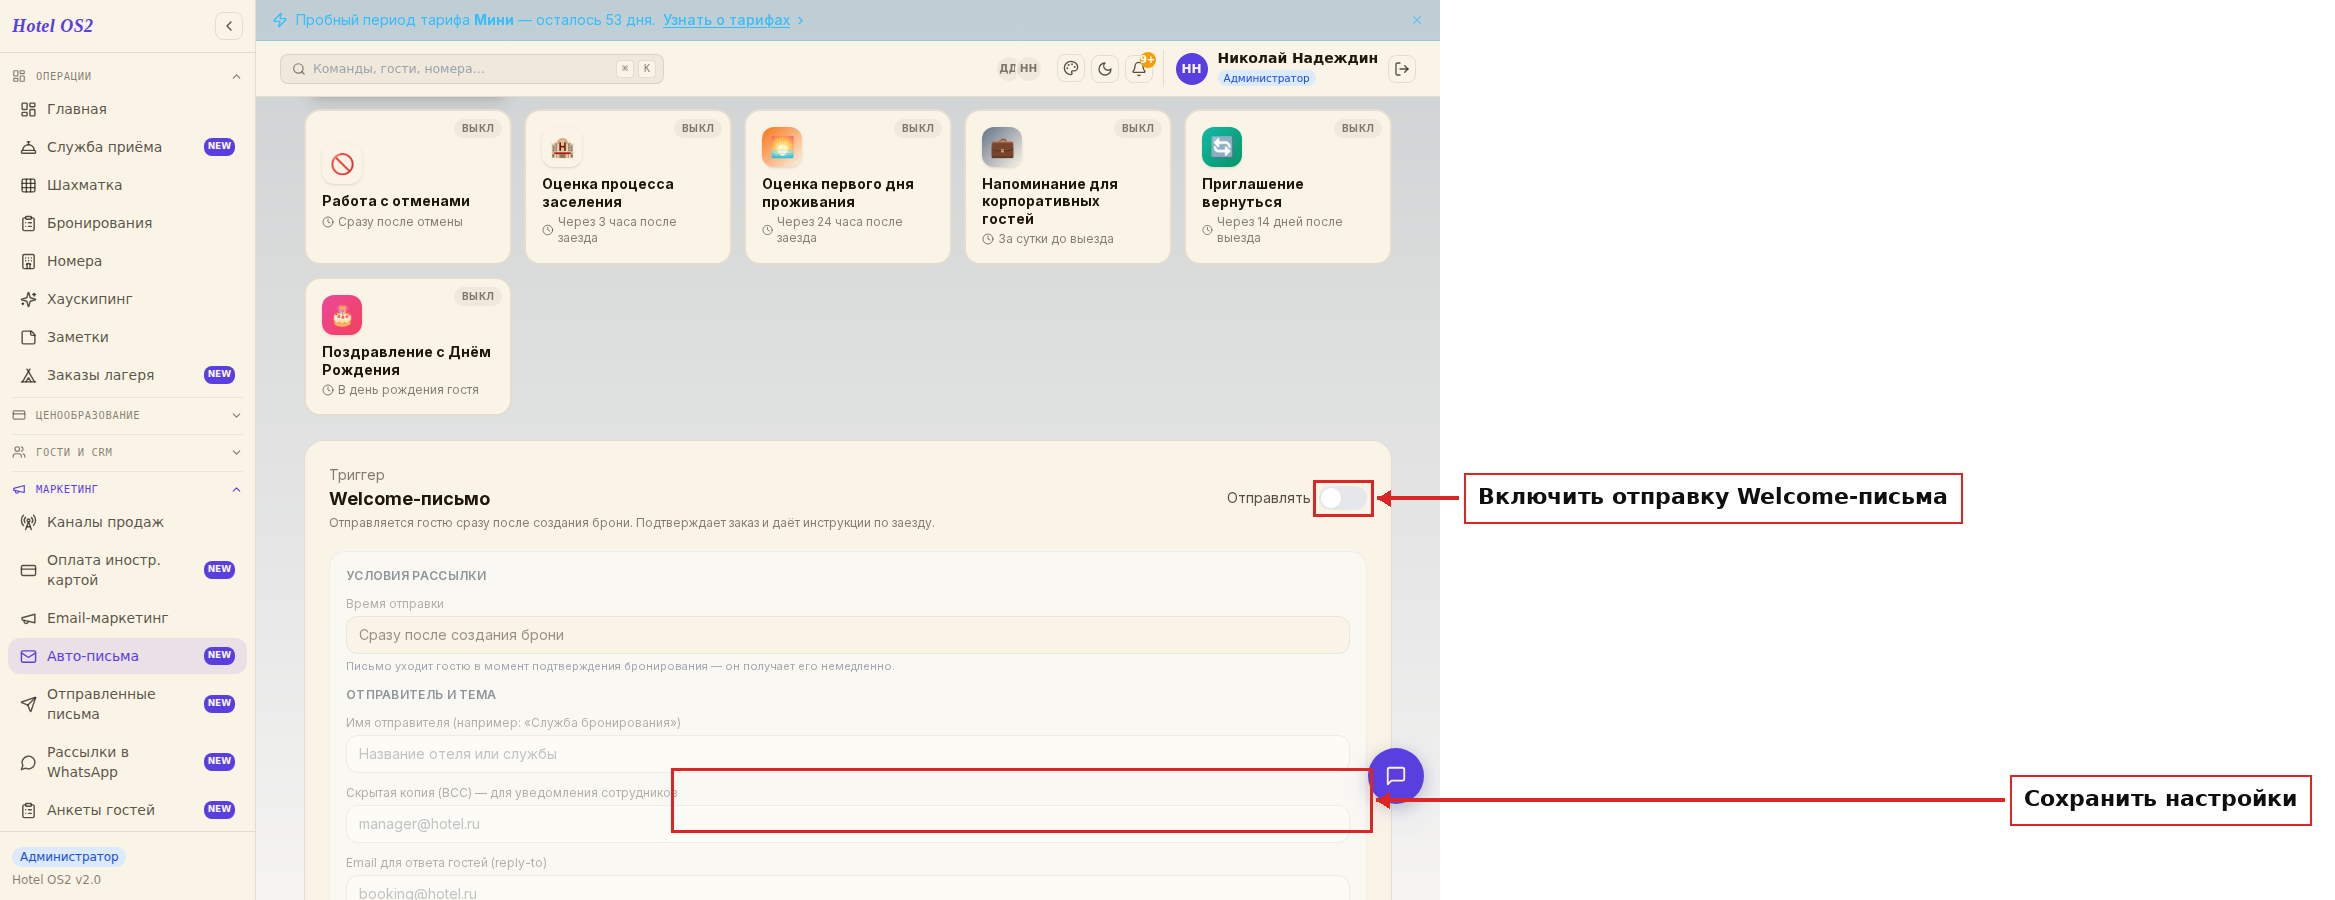Toggle ВЫКЛ badge on Приглашение вернуться card

coord(1357,128)
